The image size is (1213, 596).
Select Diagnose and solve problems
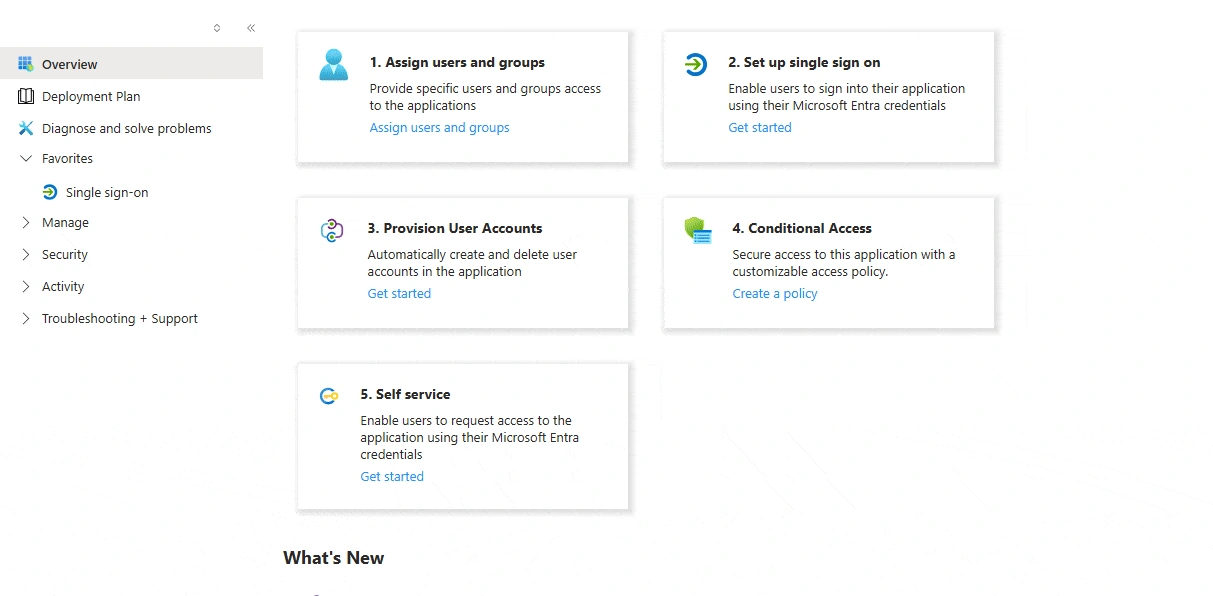click(126, 128)
